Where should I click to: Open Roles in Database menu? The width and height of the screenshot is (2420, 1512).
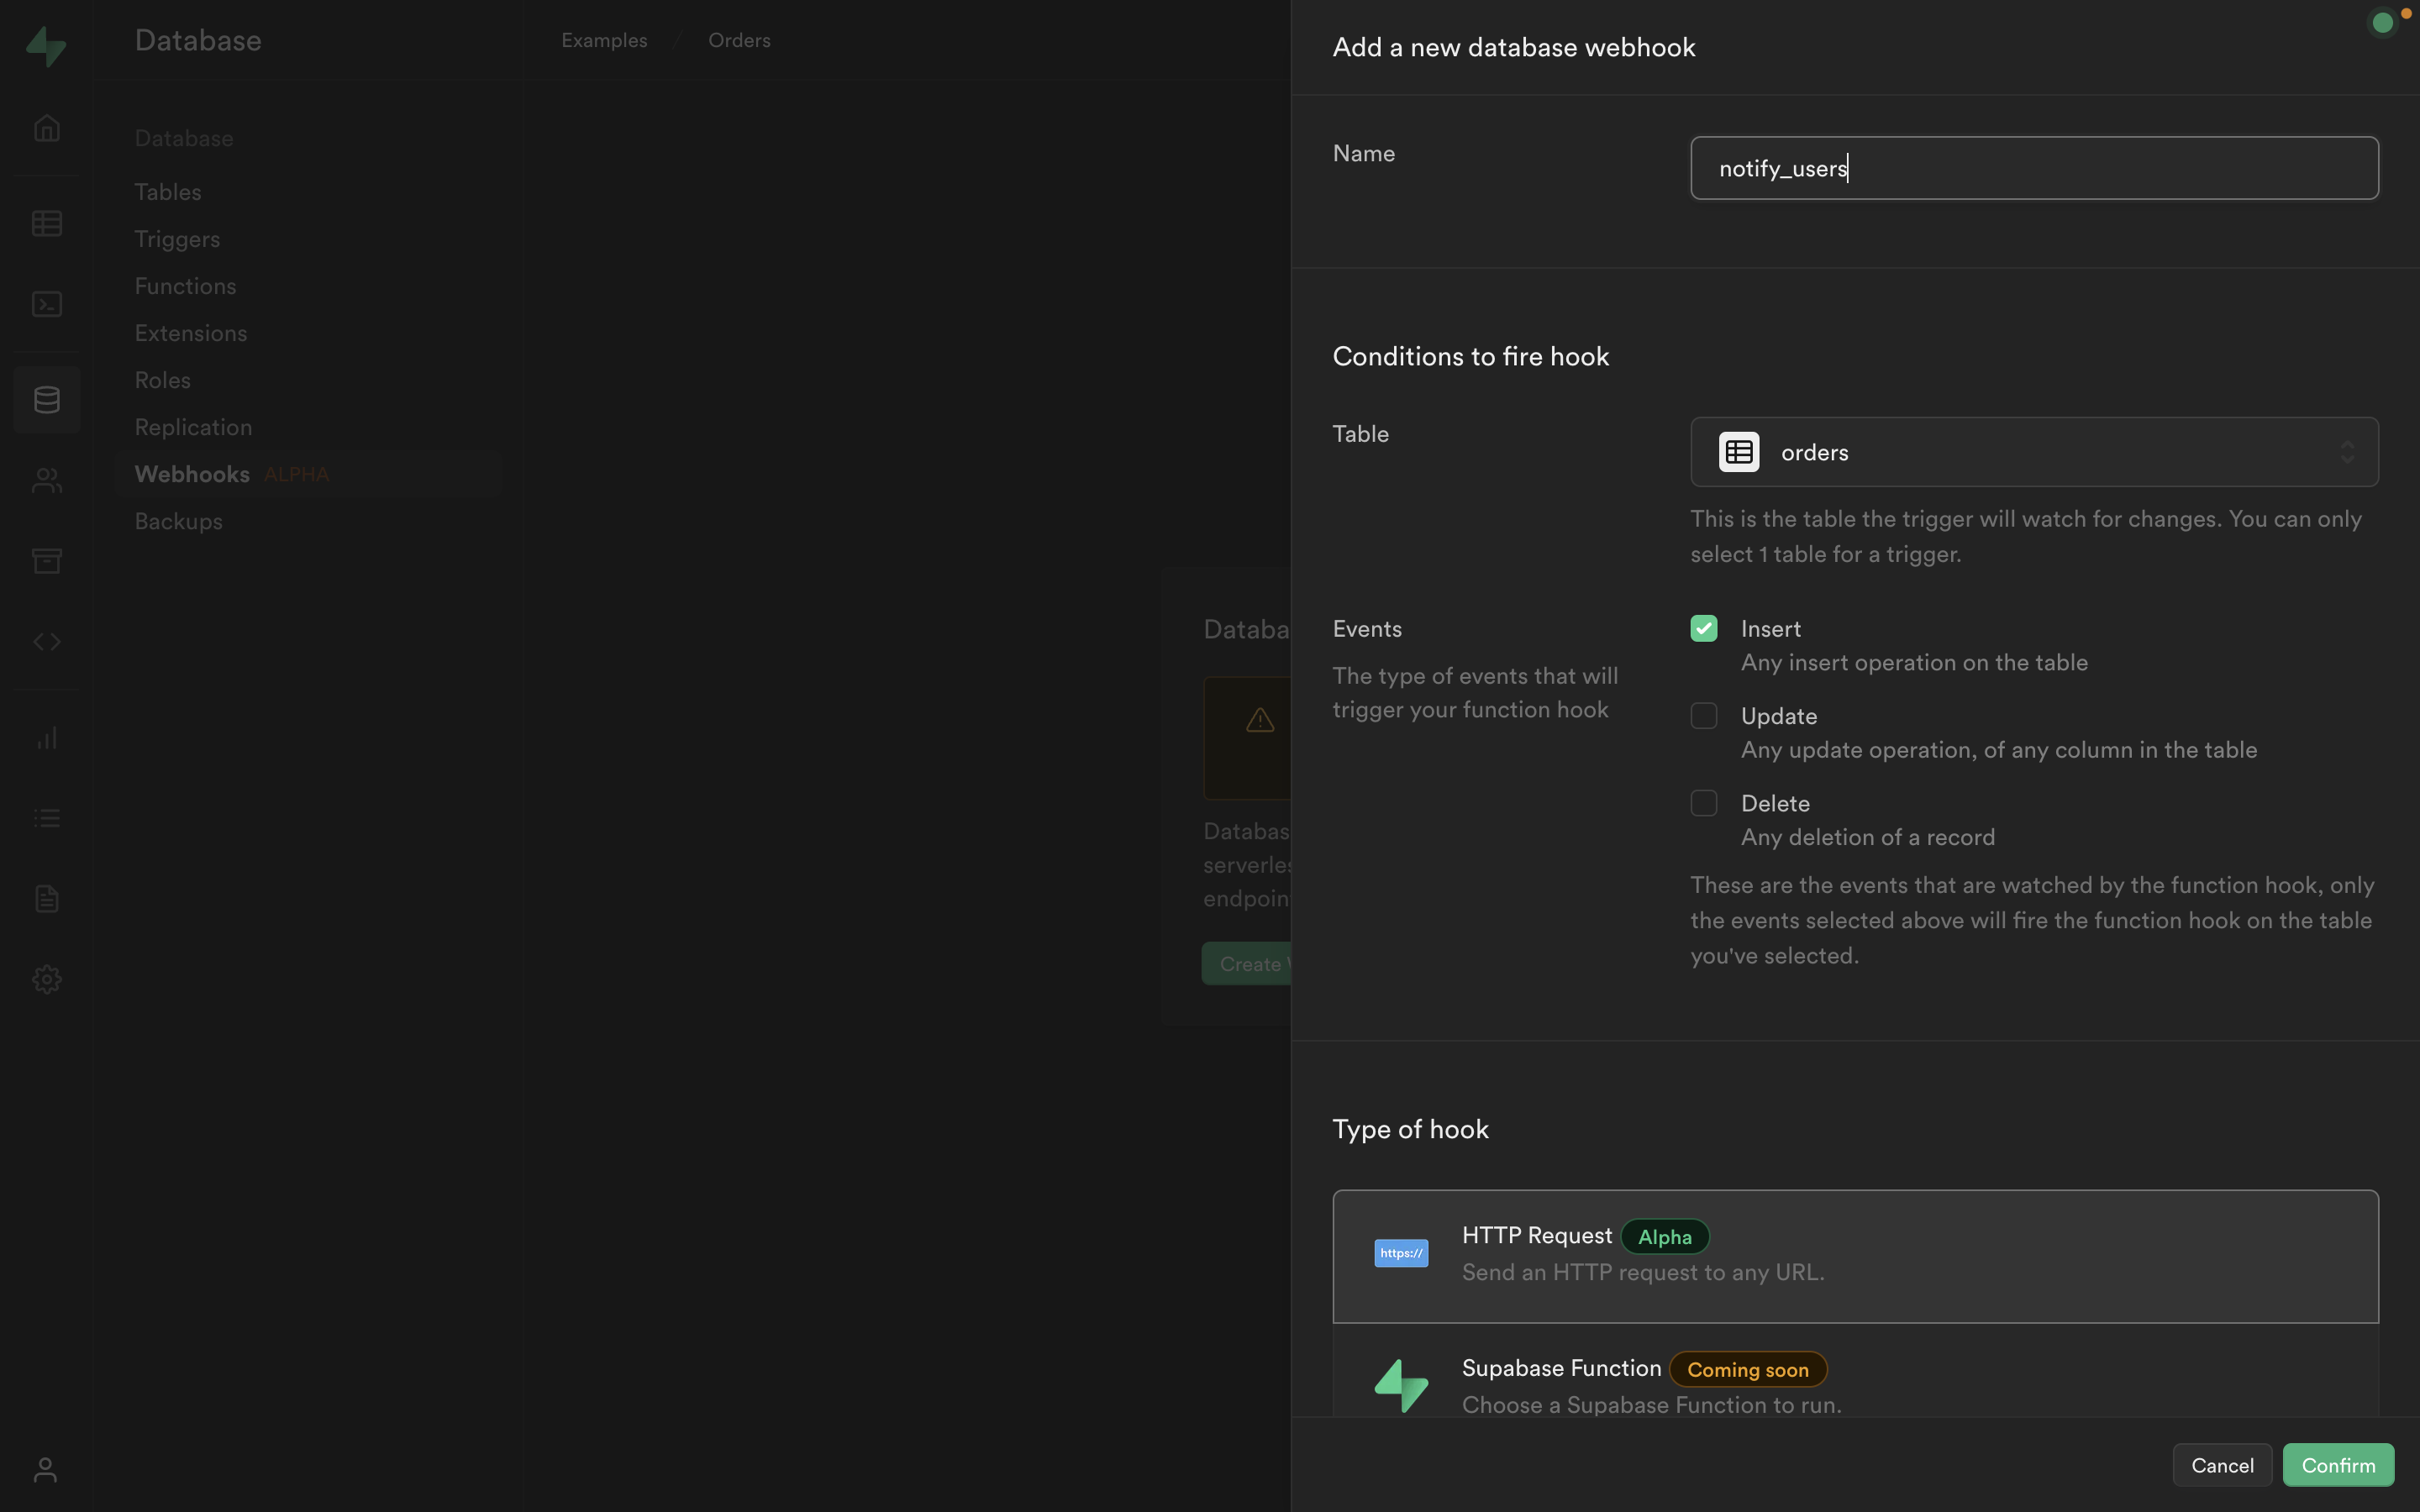(x=162, y=380)
